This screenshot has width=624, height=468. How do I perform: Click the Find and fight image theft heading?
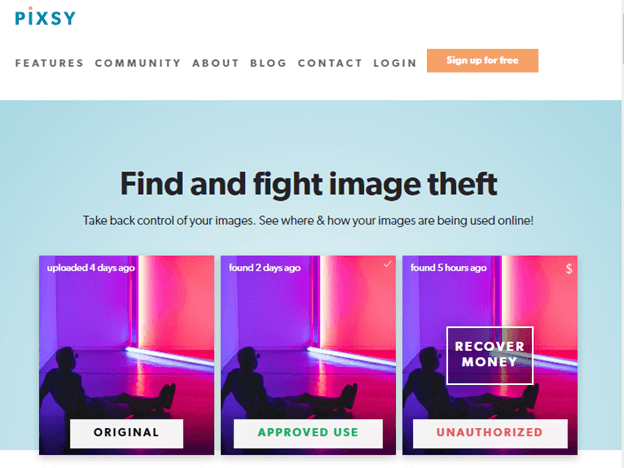click(309, 184)
